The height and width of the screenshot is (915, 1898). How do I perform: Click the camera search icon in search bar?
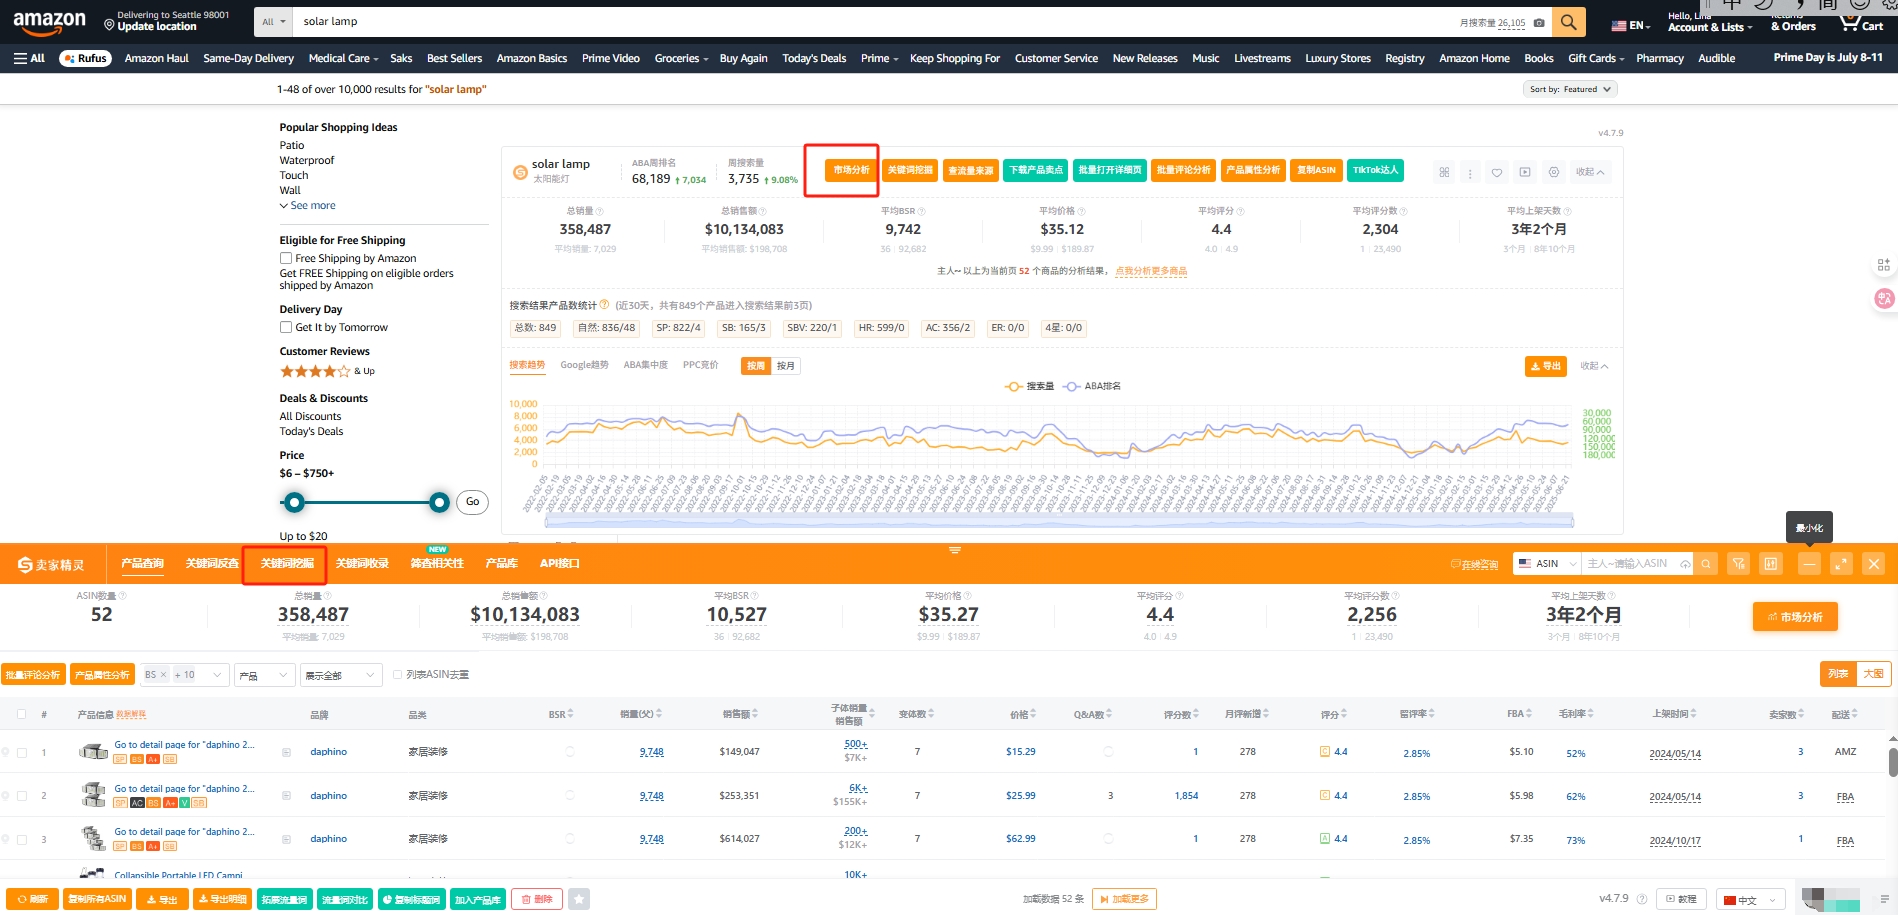(x=1539, y=22)
